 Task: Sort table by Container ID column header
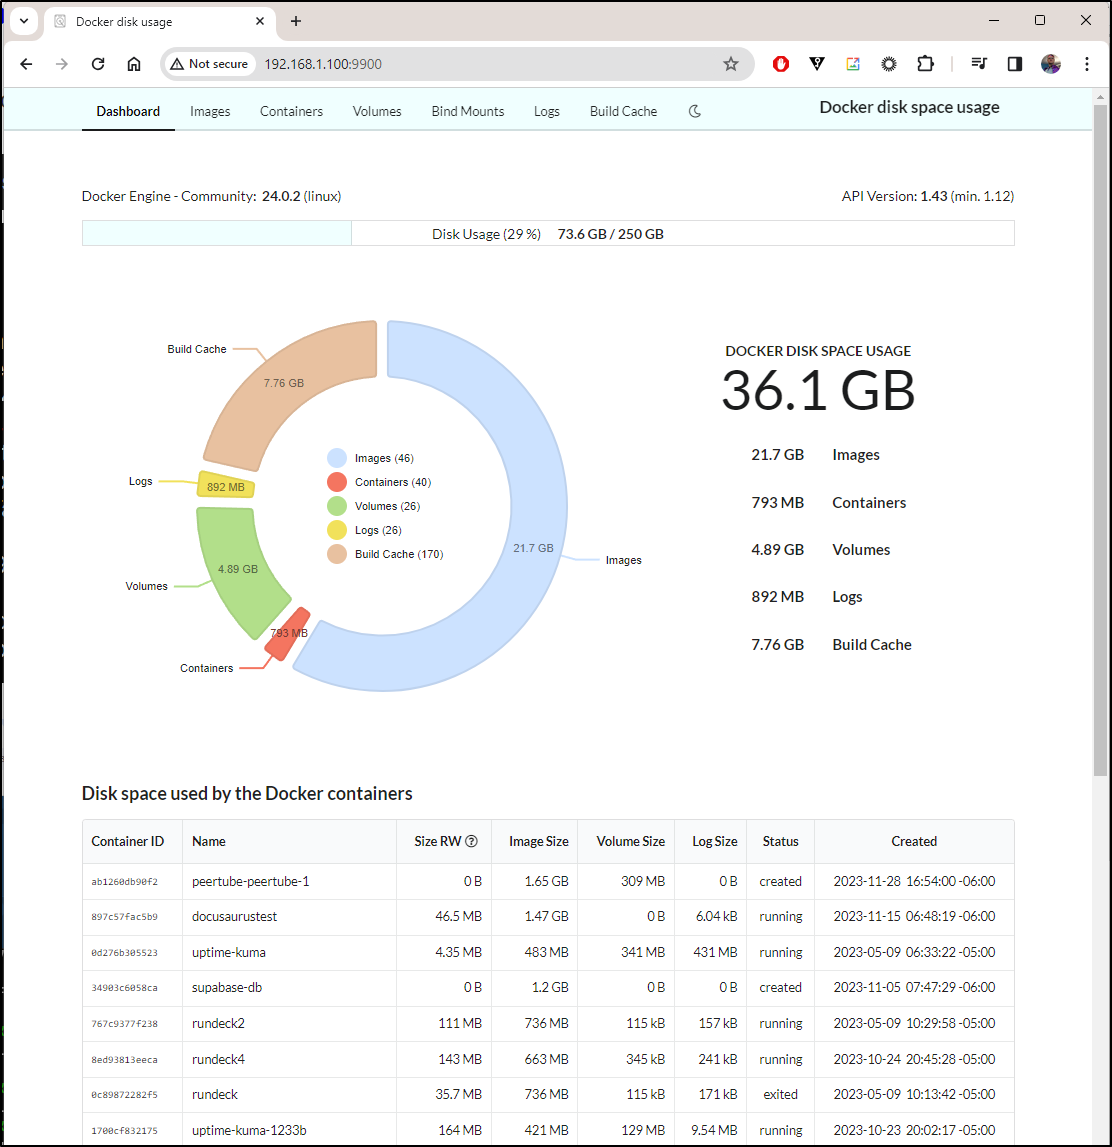coord(132,841)
